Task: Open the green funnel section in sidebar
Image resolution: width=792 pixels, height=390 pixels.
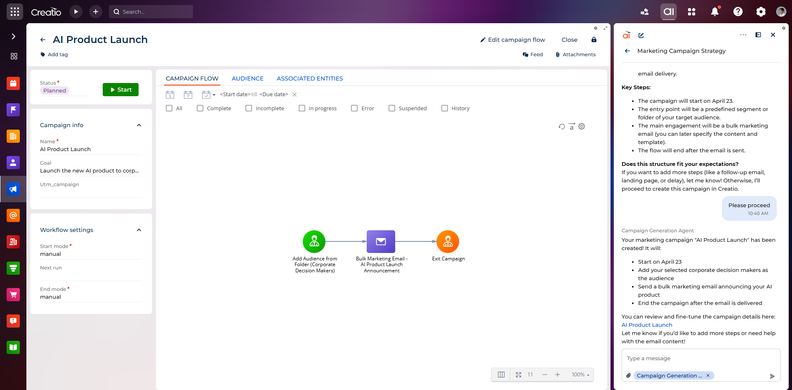Action: [13, 268]
